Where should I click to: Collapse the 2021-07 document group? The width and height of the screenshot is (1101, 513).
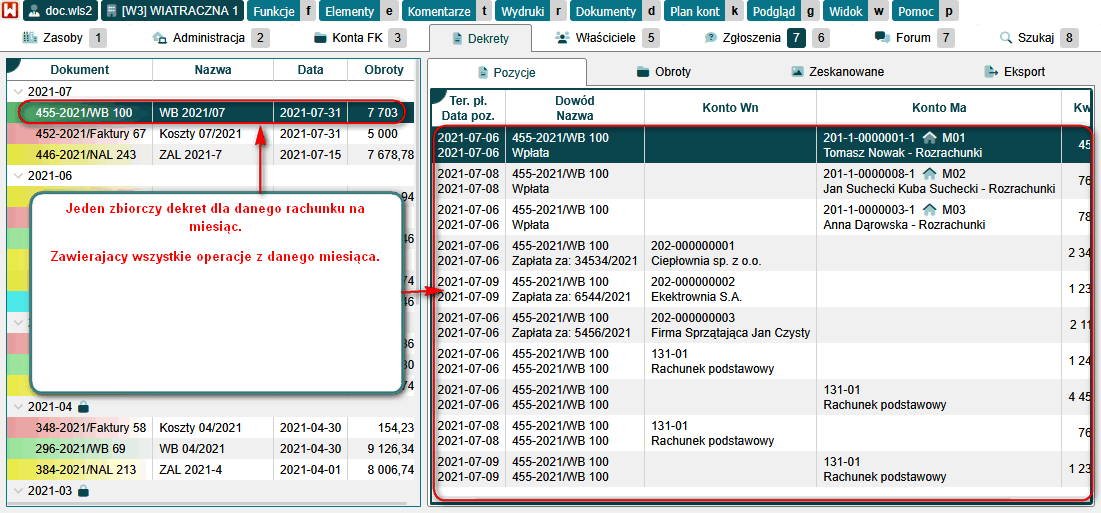tap(17, 91)
